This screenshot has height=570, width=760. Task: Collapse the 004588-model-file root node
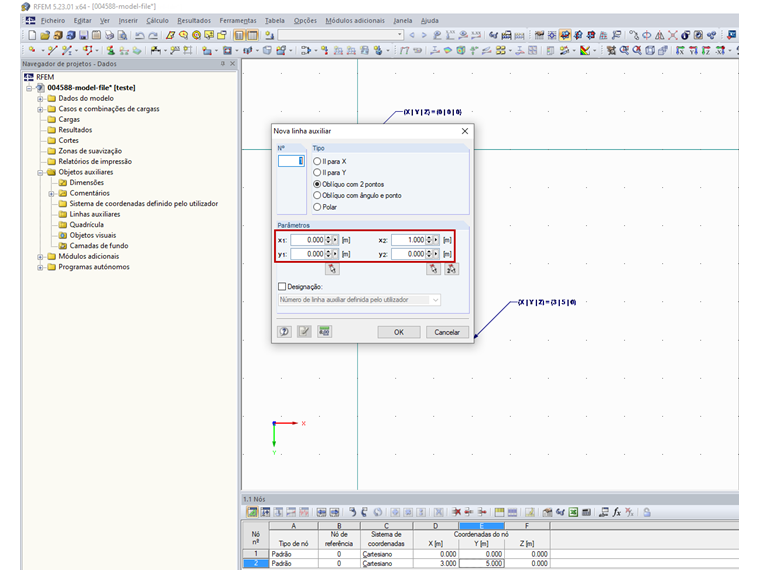coord(30,88)
